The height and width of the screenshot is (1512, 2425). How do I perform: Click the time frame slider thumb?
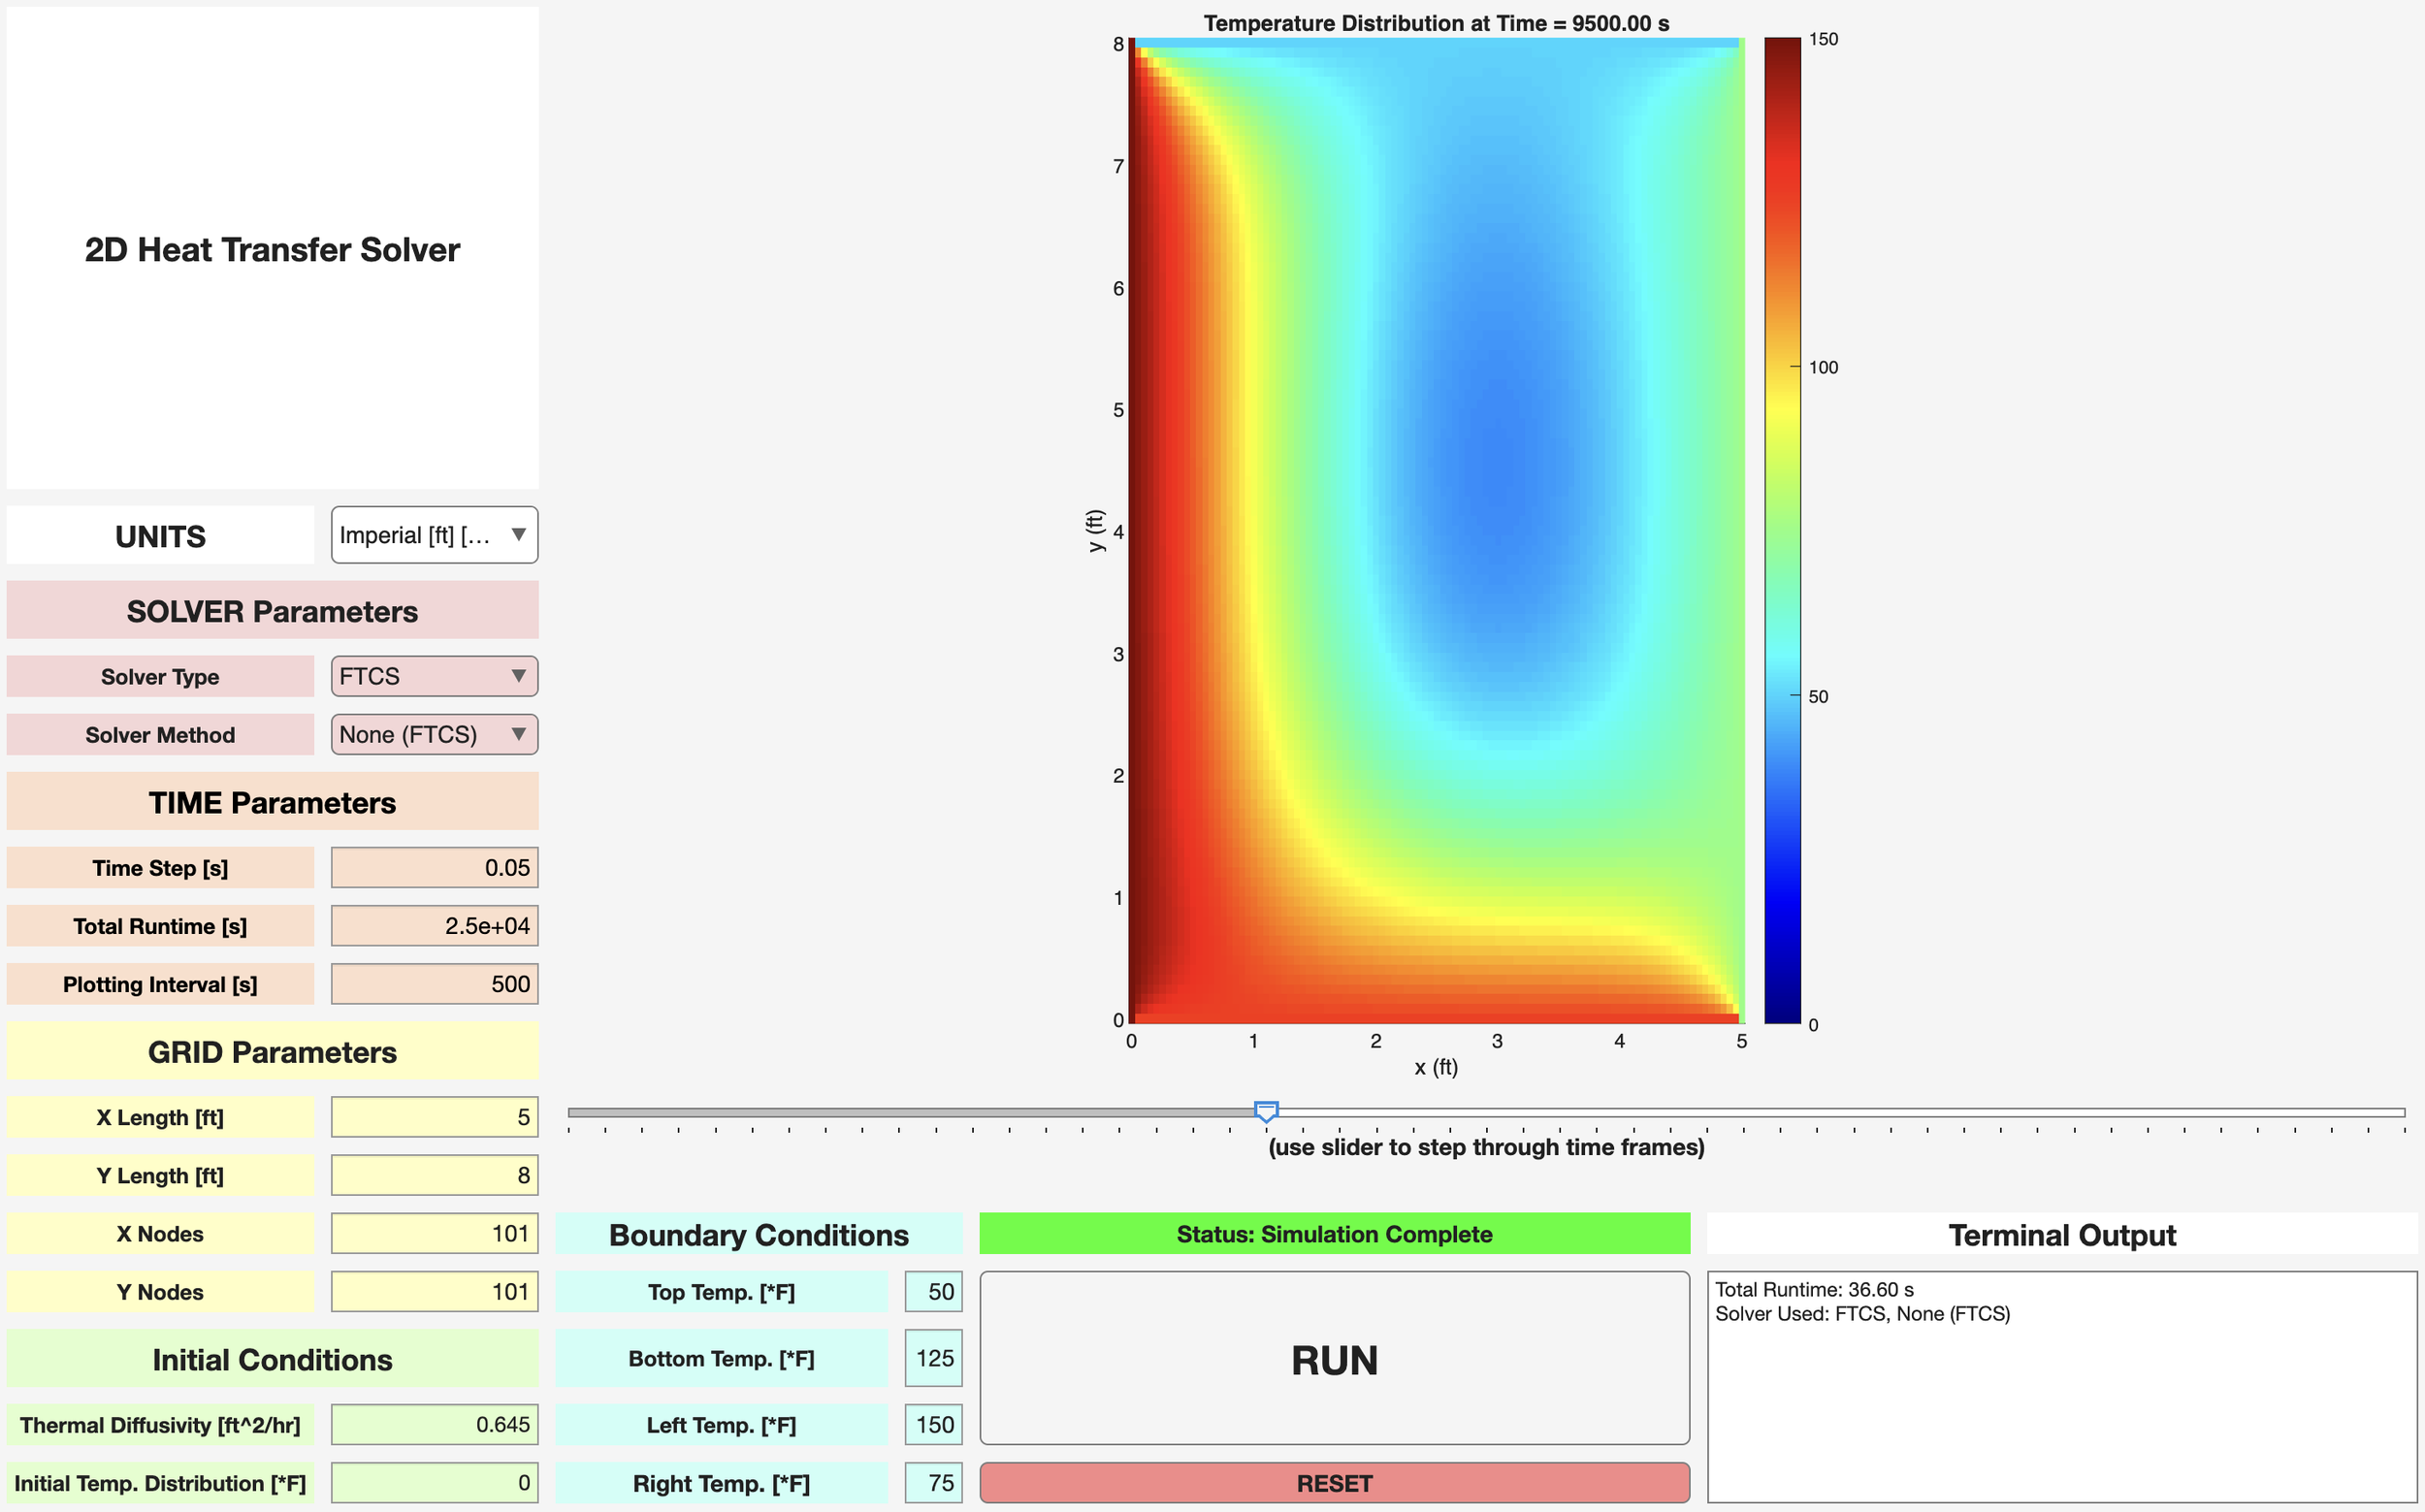point(1266,1112)
